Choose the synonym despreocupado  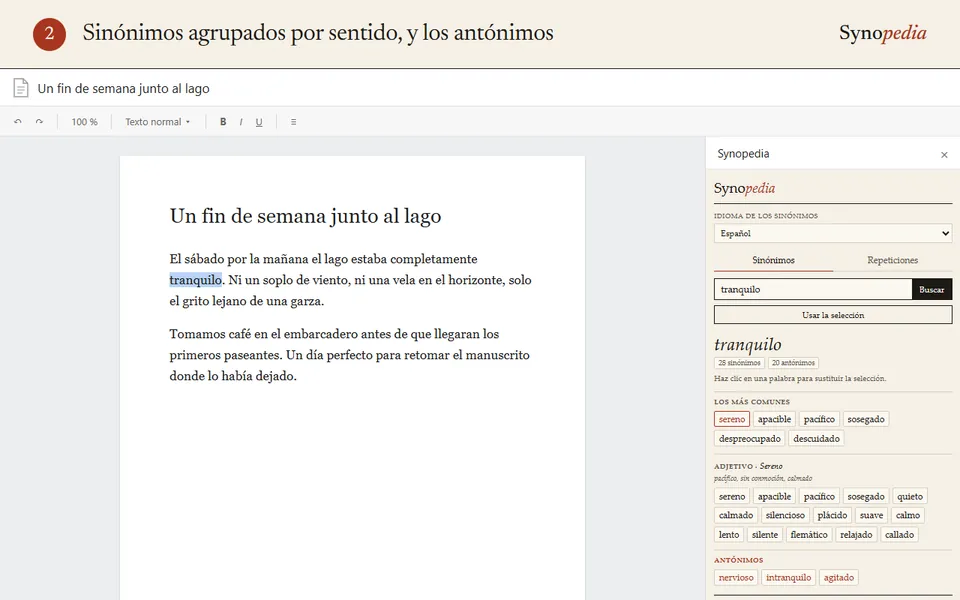(x=749, y=438)
